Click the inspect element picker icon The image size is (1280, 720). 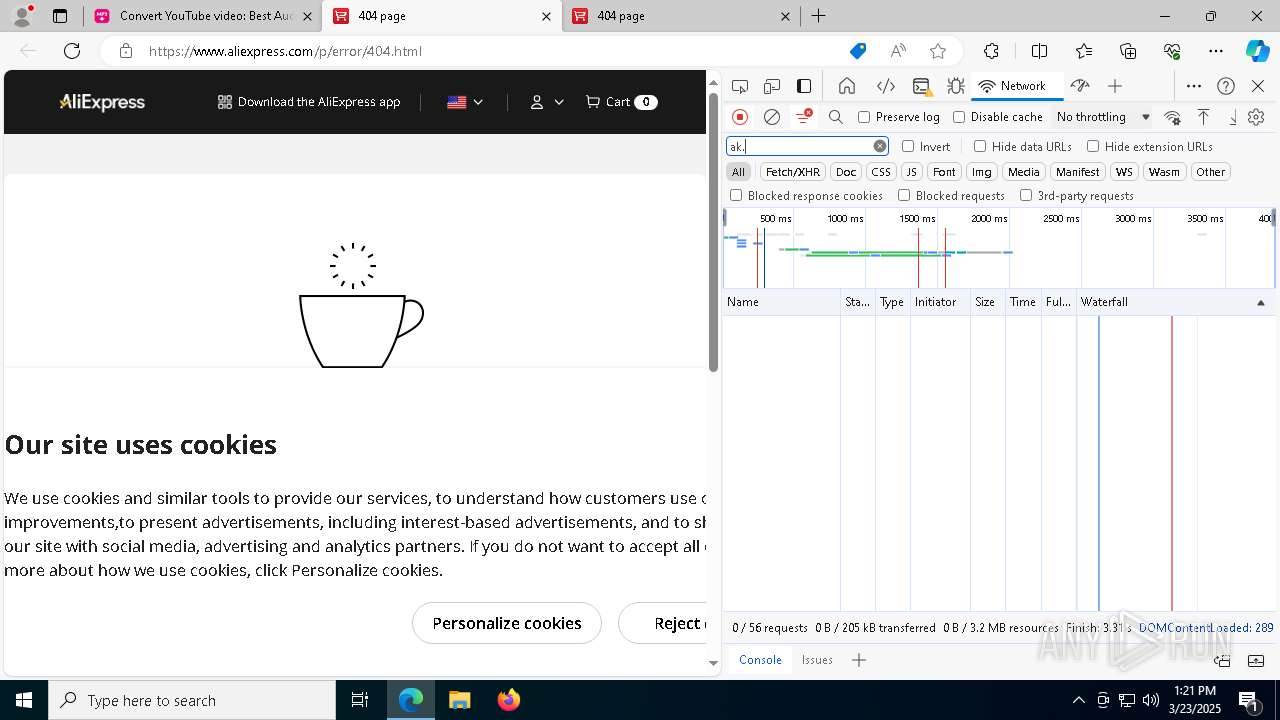coord(740,86)
